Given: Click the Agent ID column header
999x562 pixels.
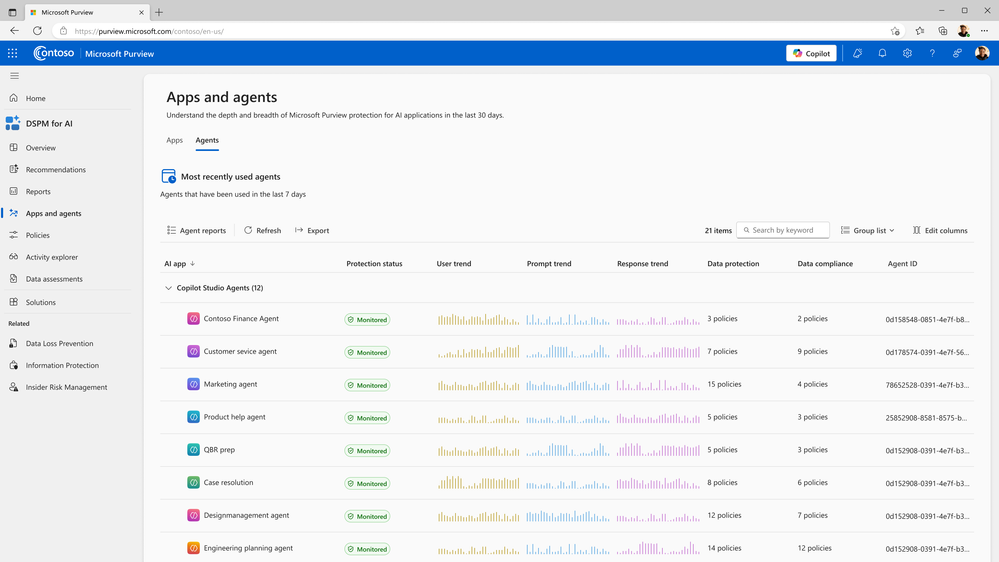Looking at the screenshot, I should click(x=902, y=264).
